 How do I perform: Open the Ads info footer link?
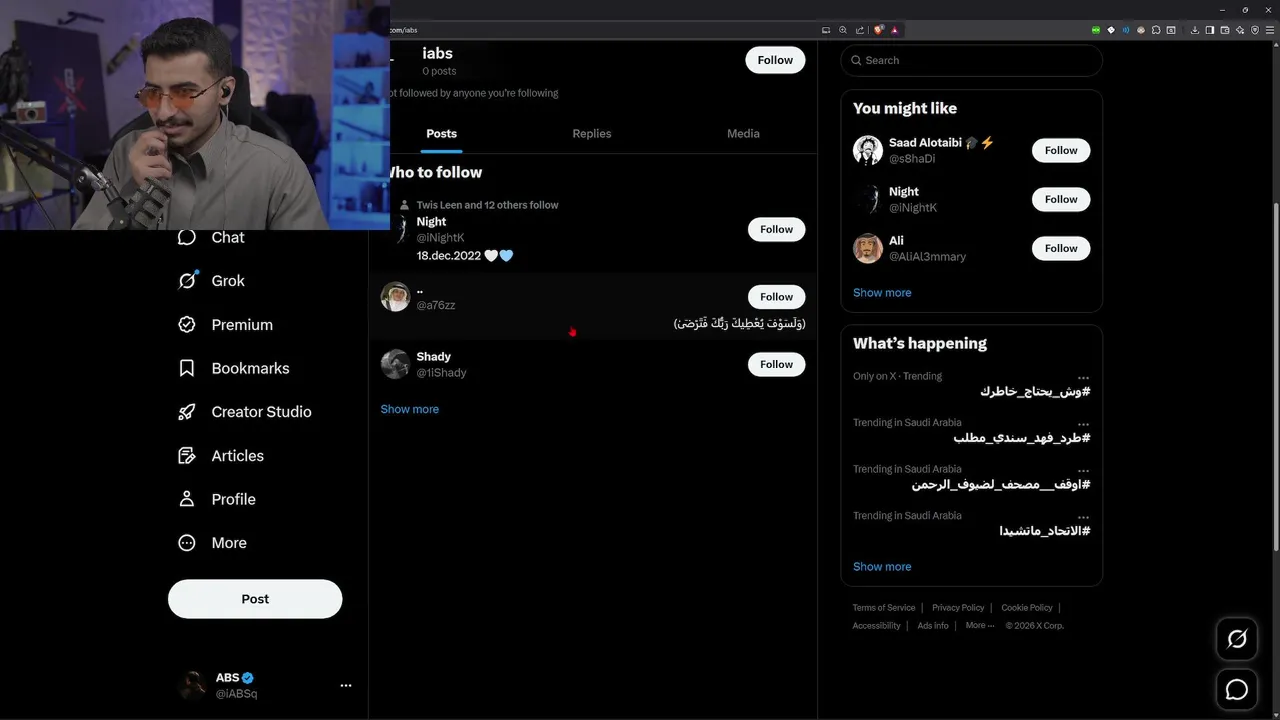[933, 625]
